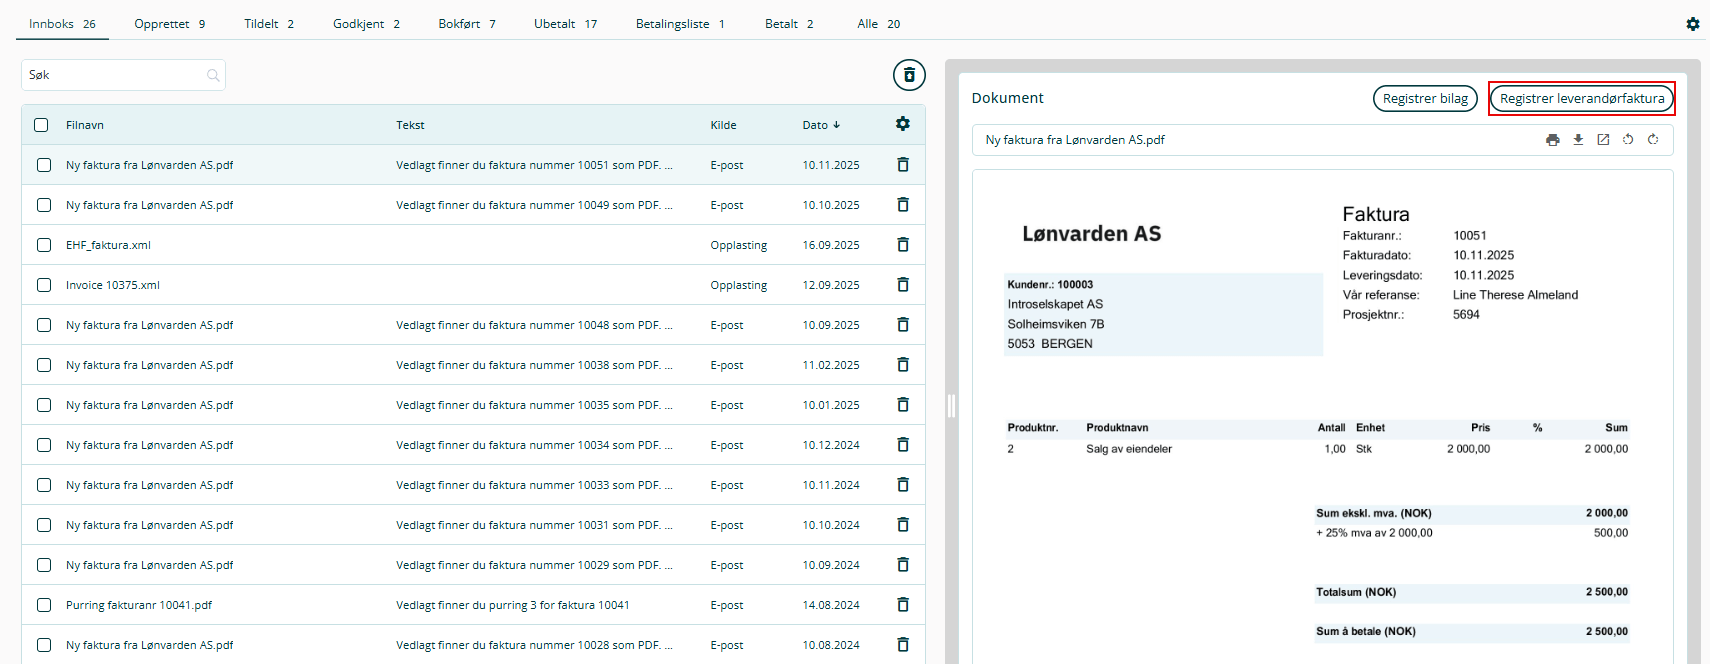Viewport: 1710px width, 664px height.
Task: Switch to the Ubetalt tab
Action: (565, 24)
